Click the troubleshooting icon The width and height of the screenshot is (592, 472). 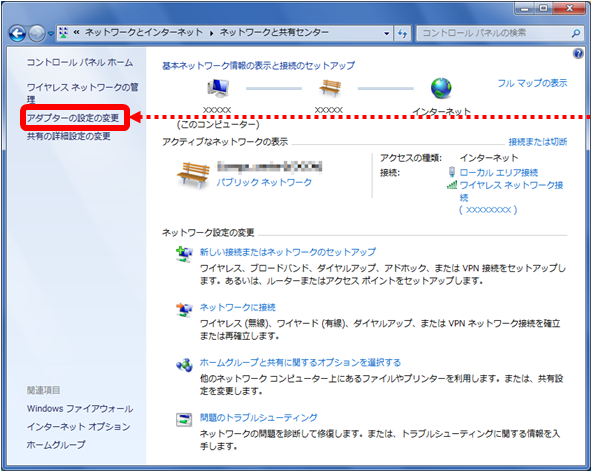pyautogui.click(x=184, y=420)
